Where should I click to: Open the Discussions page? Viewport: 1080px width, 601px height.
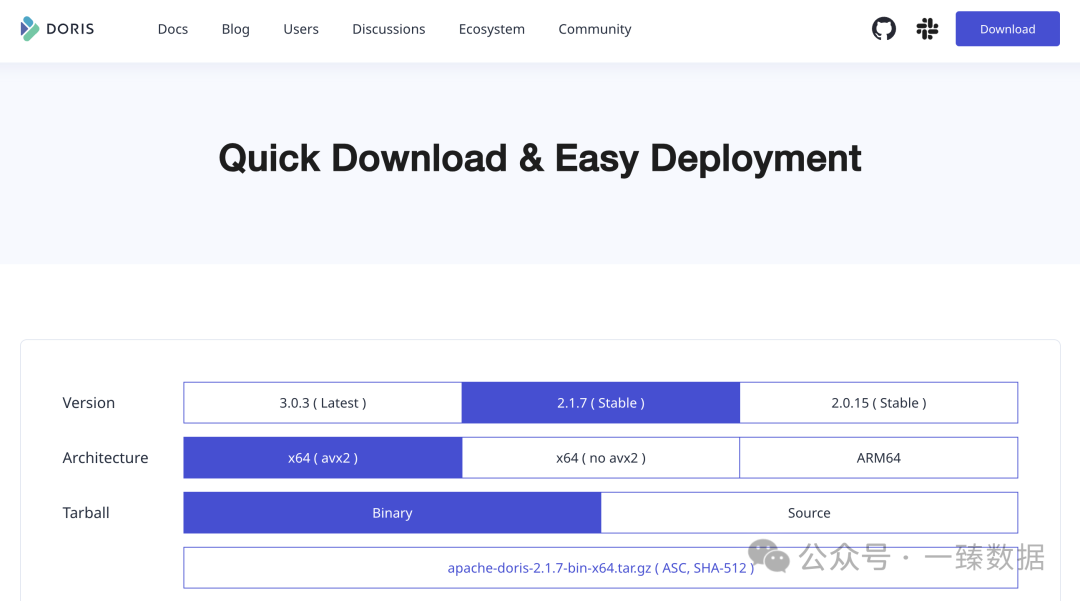click(388, 29)
